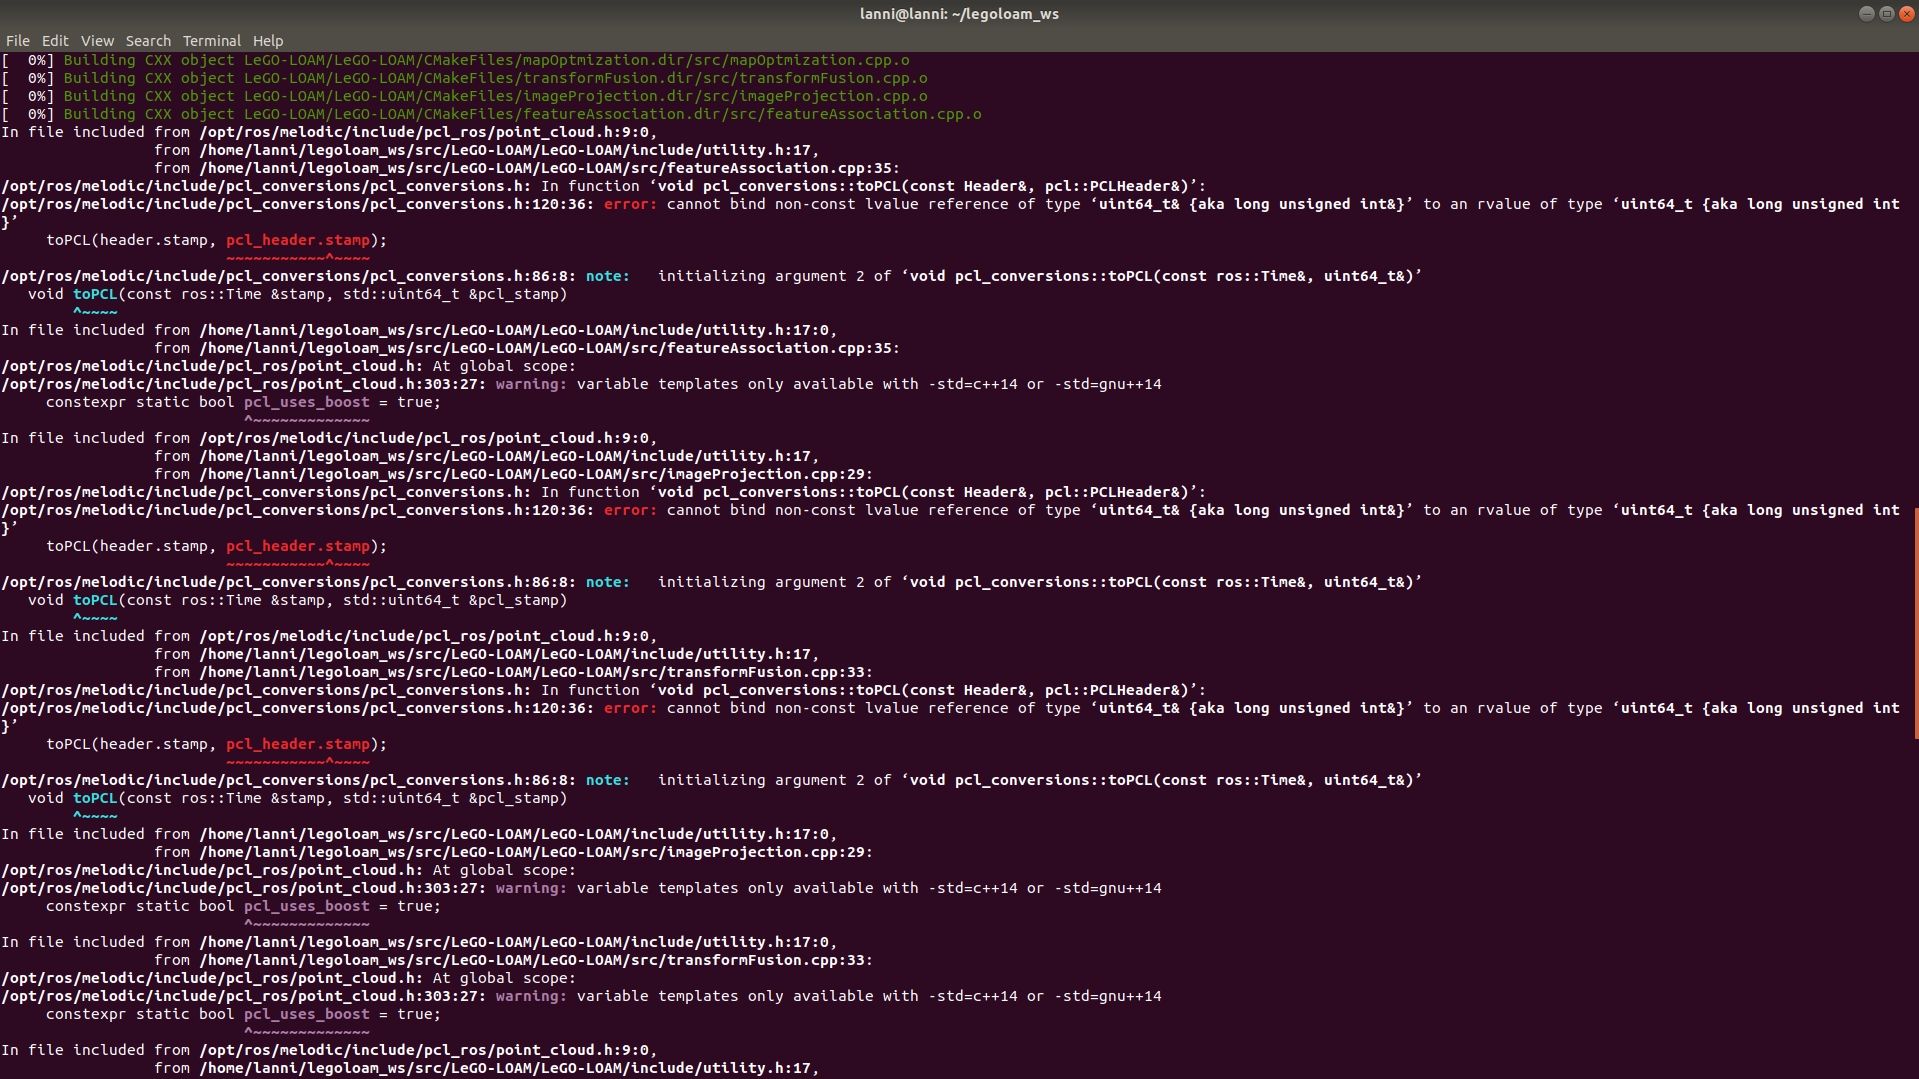Click the first red 'error:' label
Image resolution: width=1919 pixels, height=1079 pixels.
click(x=630, y=204)
